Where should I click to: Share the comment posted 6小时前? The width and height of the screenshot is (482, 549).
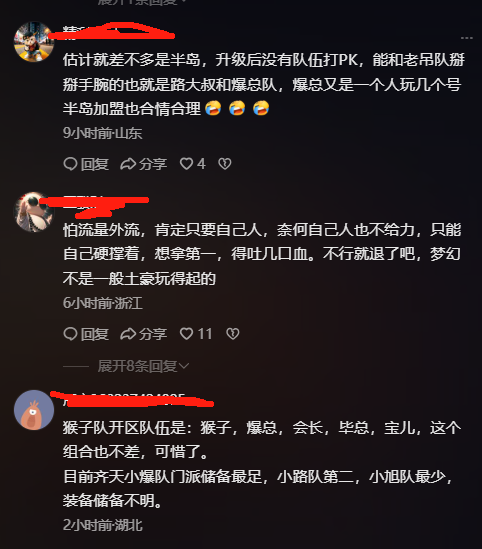(143, 334)
